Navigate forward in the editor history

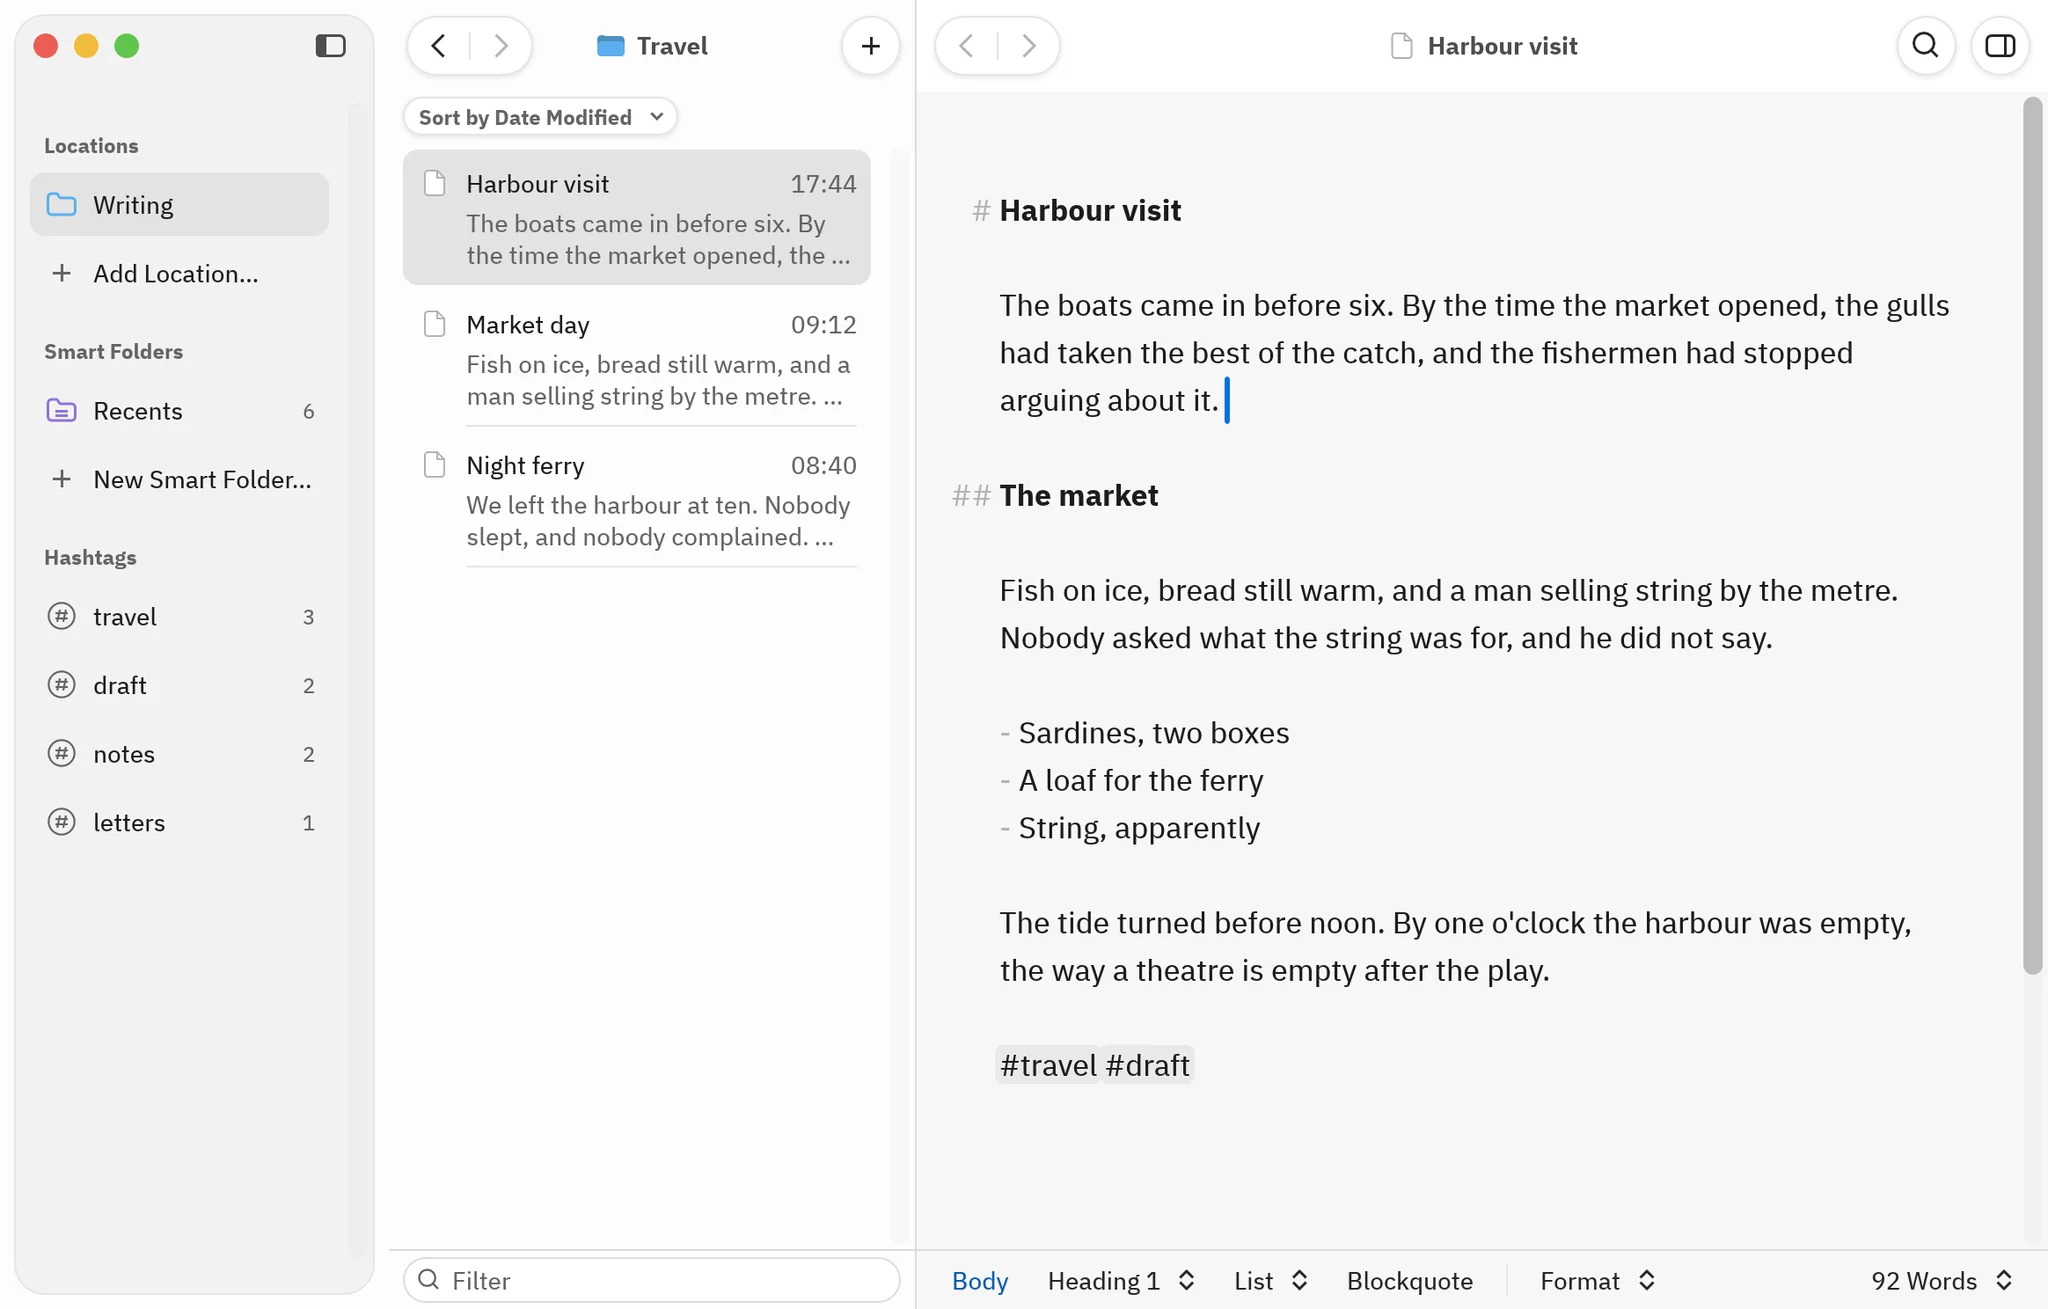tap(1028, 46)
